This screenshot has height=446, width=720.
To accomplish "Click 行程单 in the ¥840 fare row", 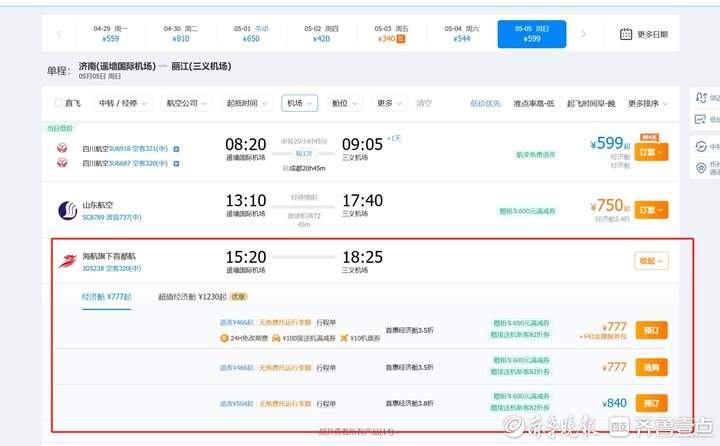I will [326, 404].
